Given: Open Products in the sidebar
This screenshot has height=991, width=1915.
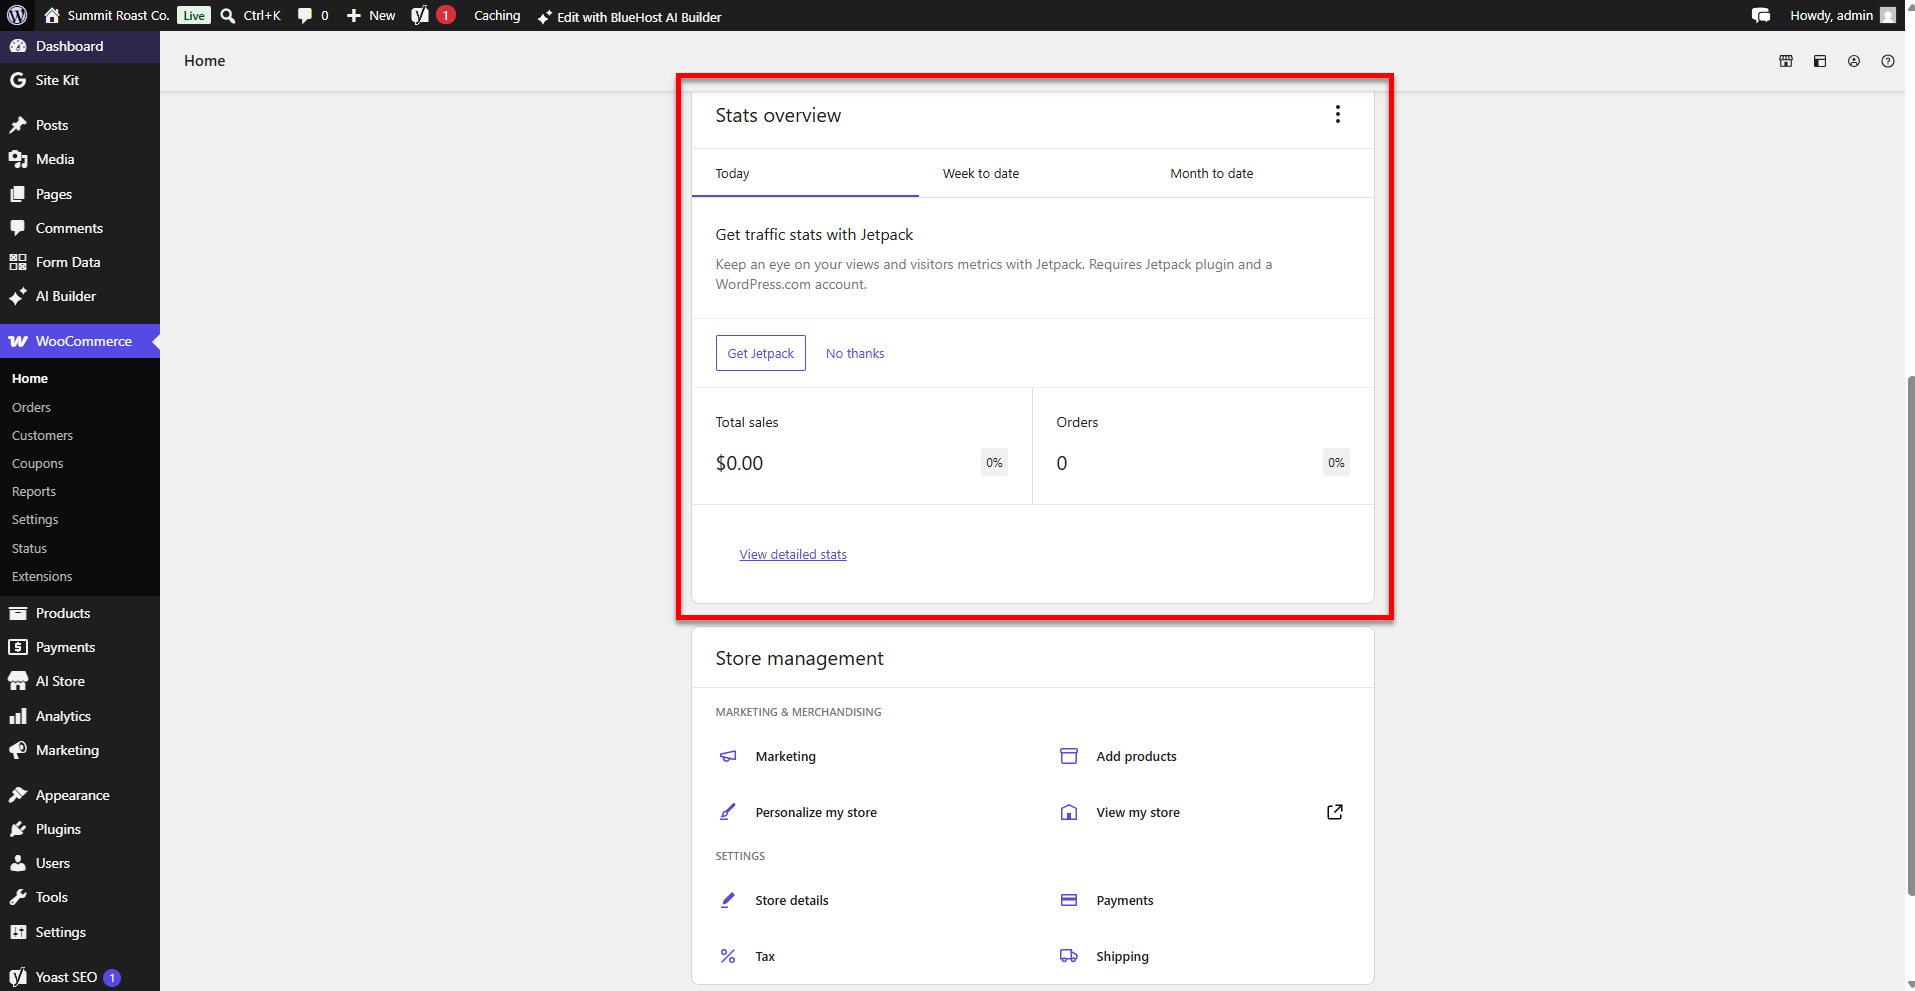Looking at the screenshot, I should tap(80, 613).
